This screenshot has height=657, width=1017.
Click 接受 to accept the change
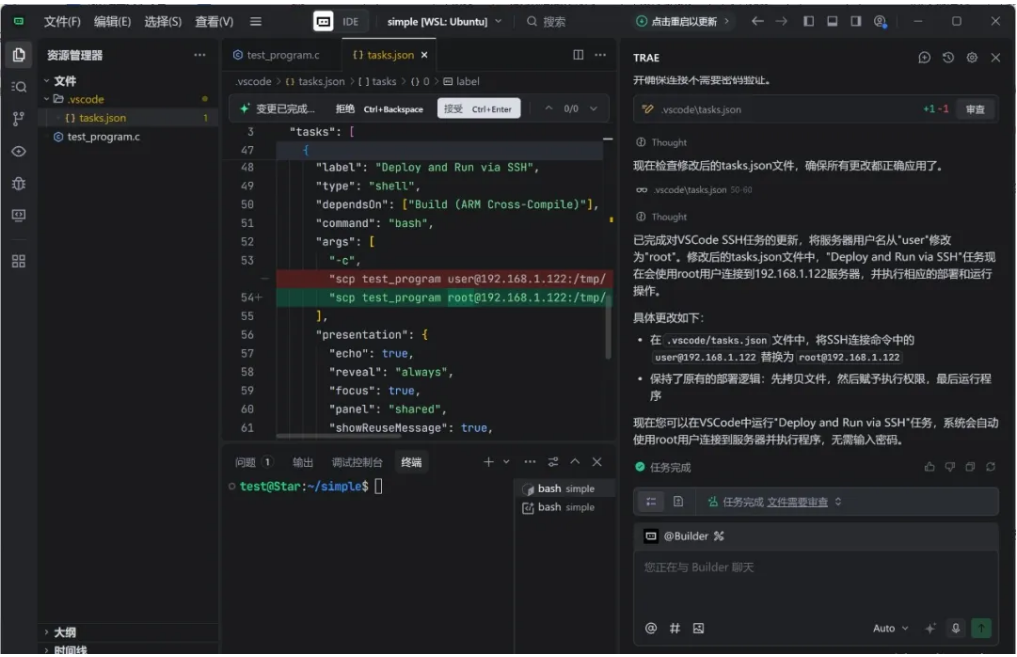click(478, 108)
